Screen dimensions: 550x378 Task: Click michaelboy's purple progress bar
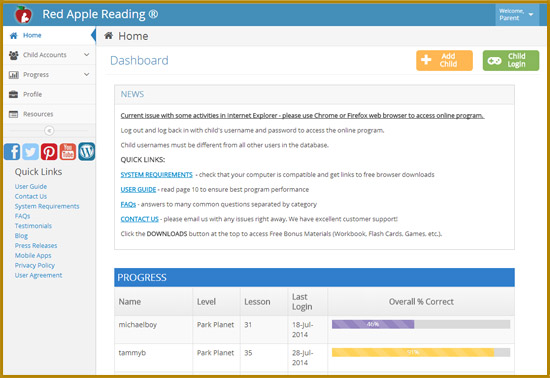(373, 324)
